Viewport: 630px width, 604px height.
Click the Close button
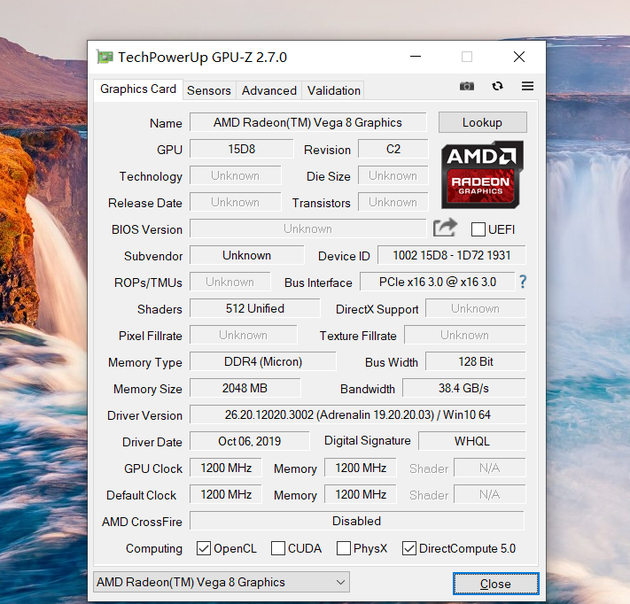(496, 584)
